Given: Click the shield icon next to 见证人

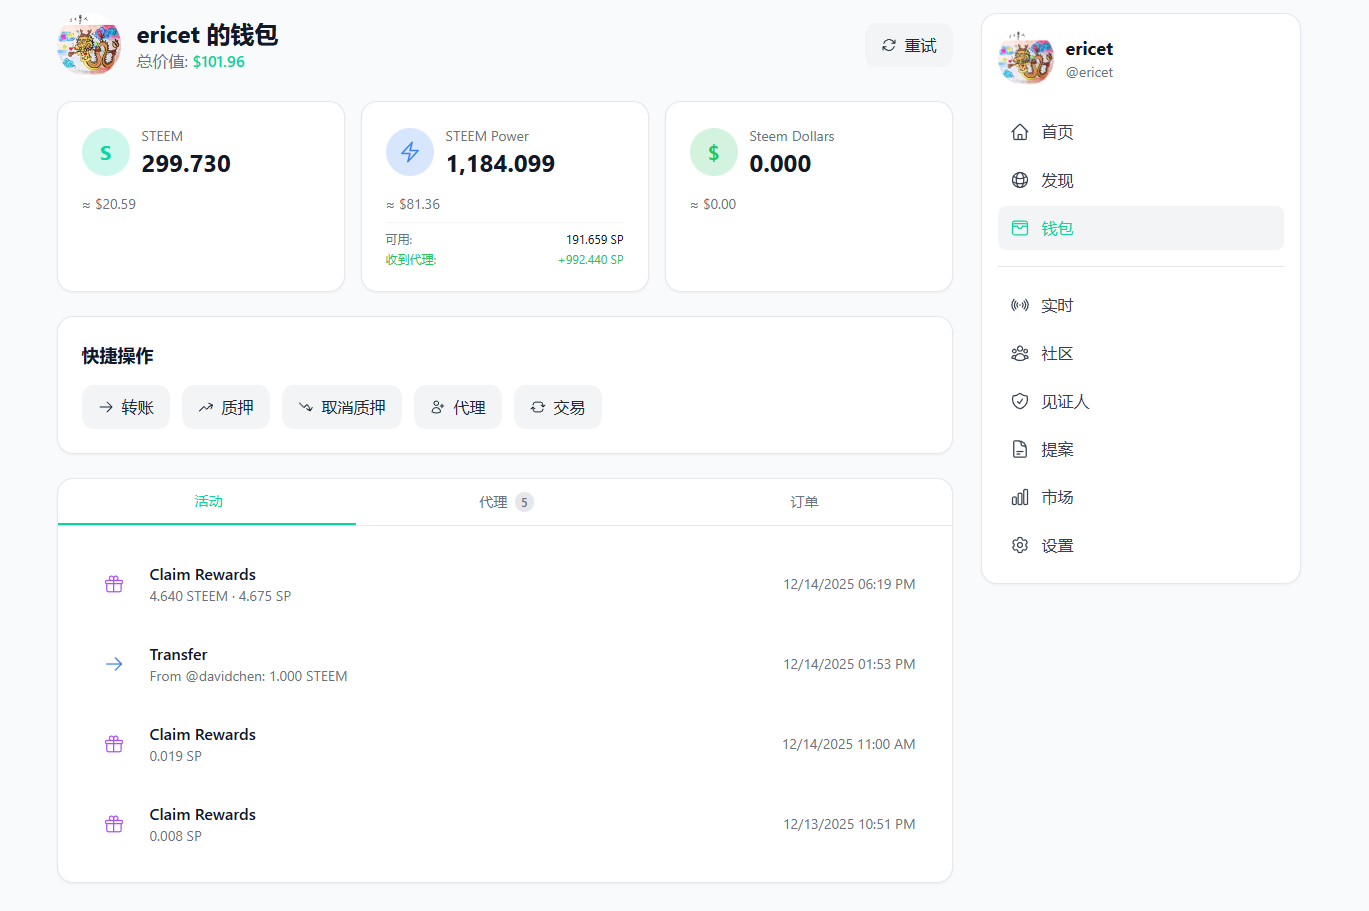Looking at the screenshot, I should (x=1020, y=401).
